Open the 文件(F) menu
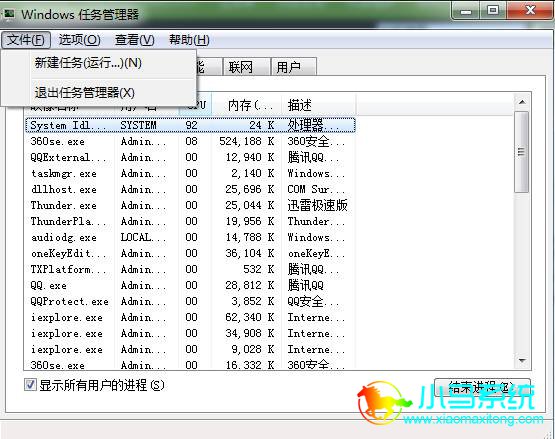Image resolution: width=555 pixels, height=439 pixels. [26, 40]
